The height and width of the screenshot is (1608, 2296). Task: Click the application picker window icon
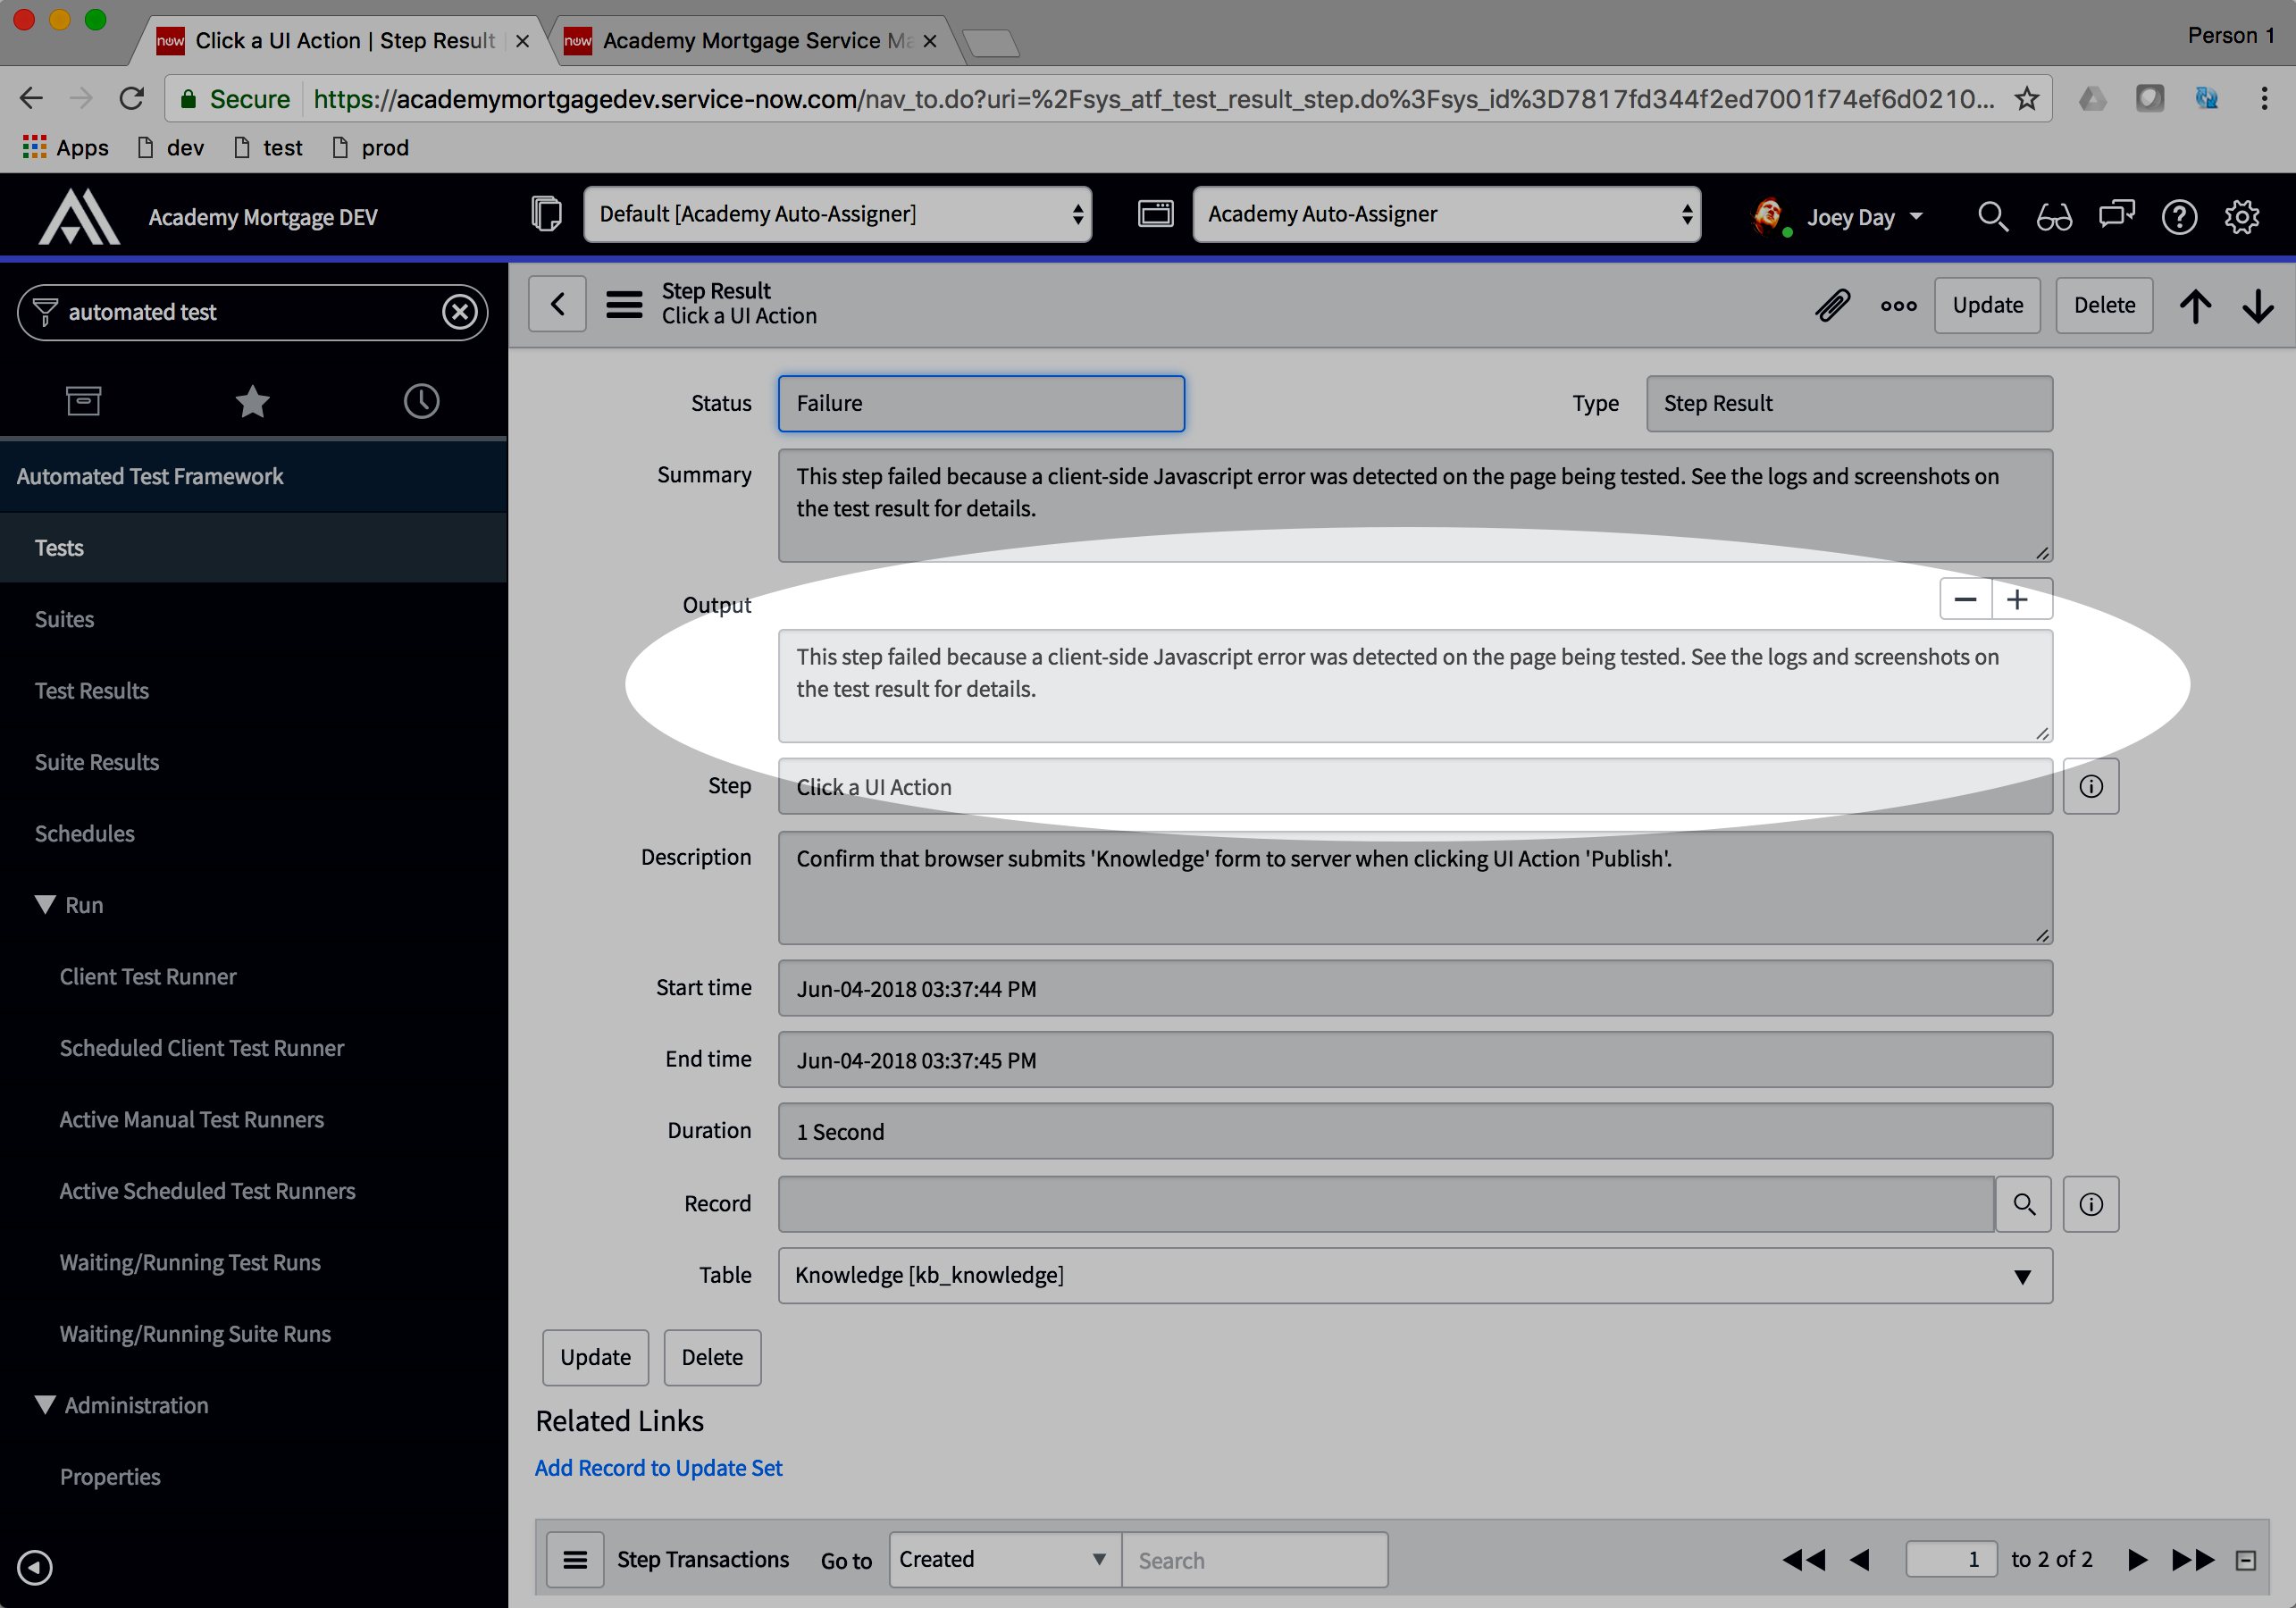(x=1155, y=214)
